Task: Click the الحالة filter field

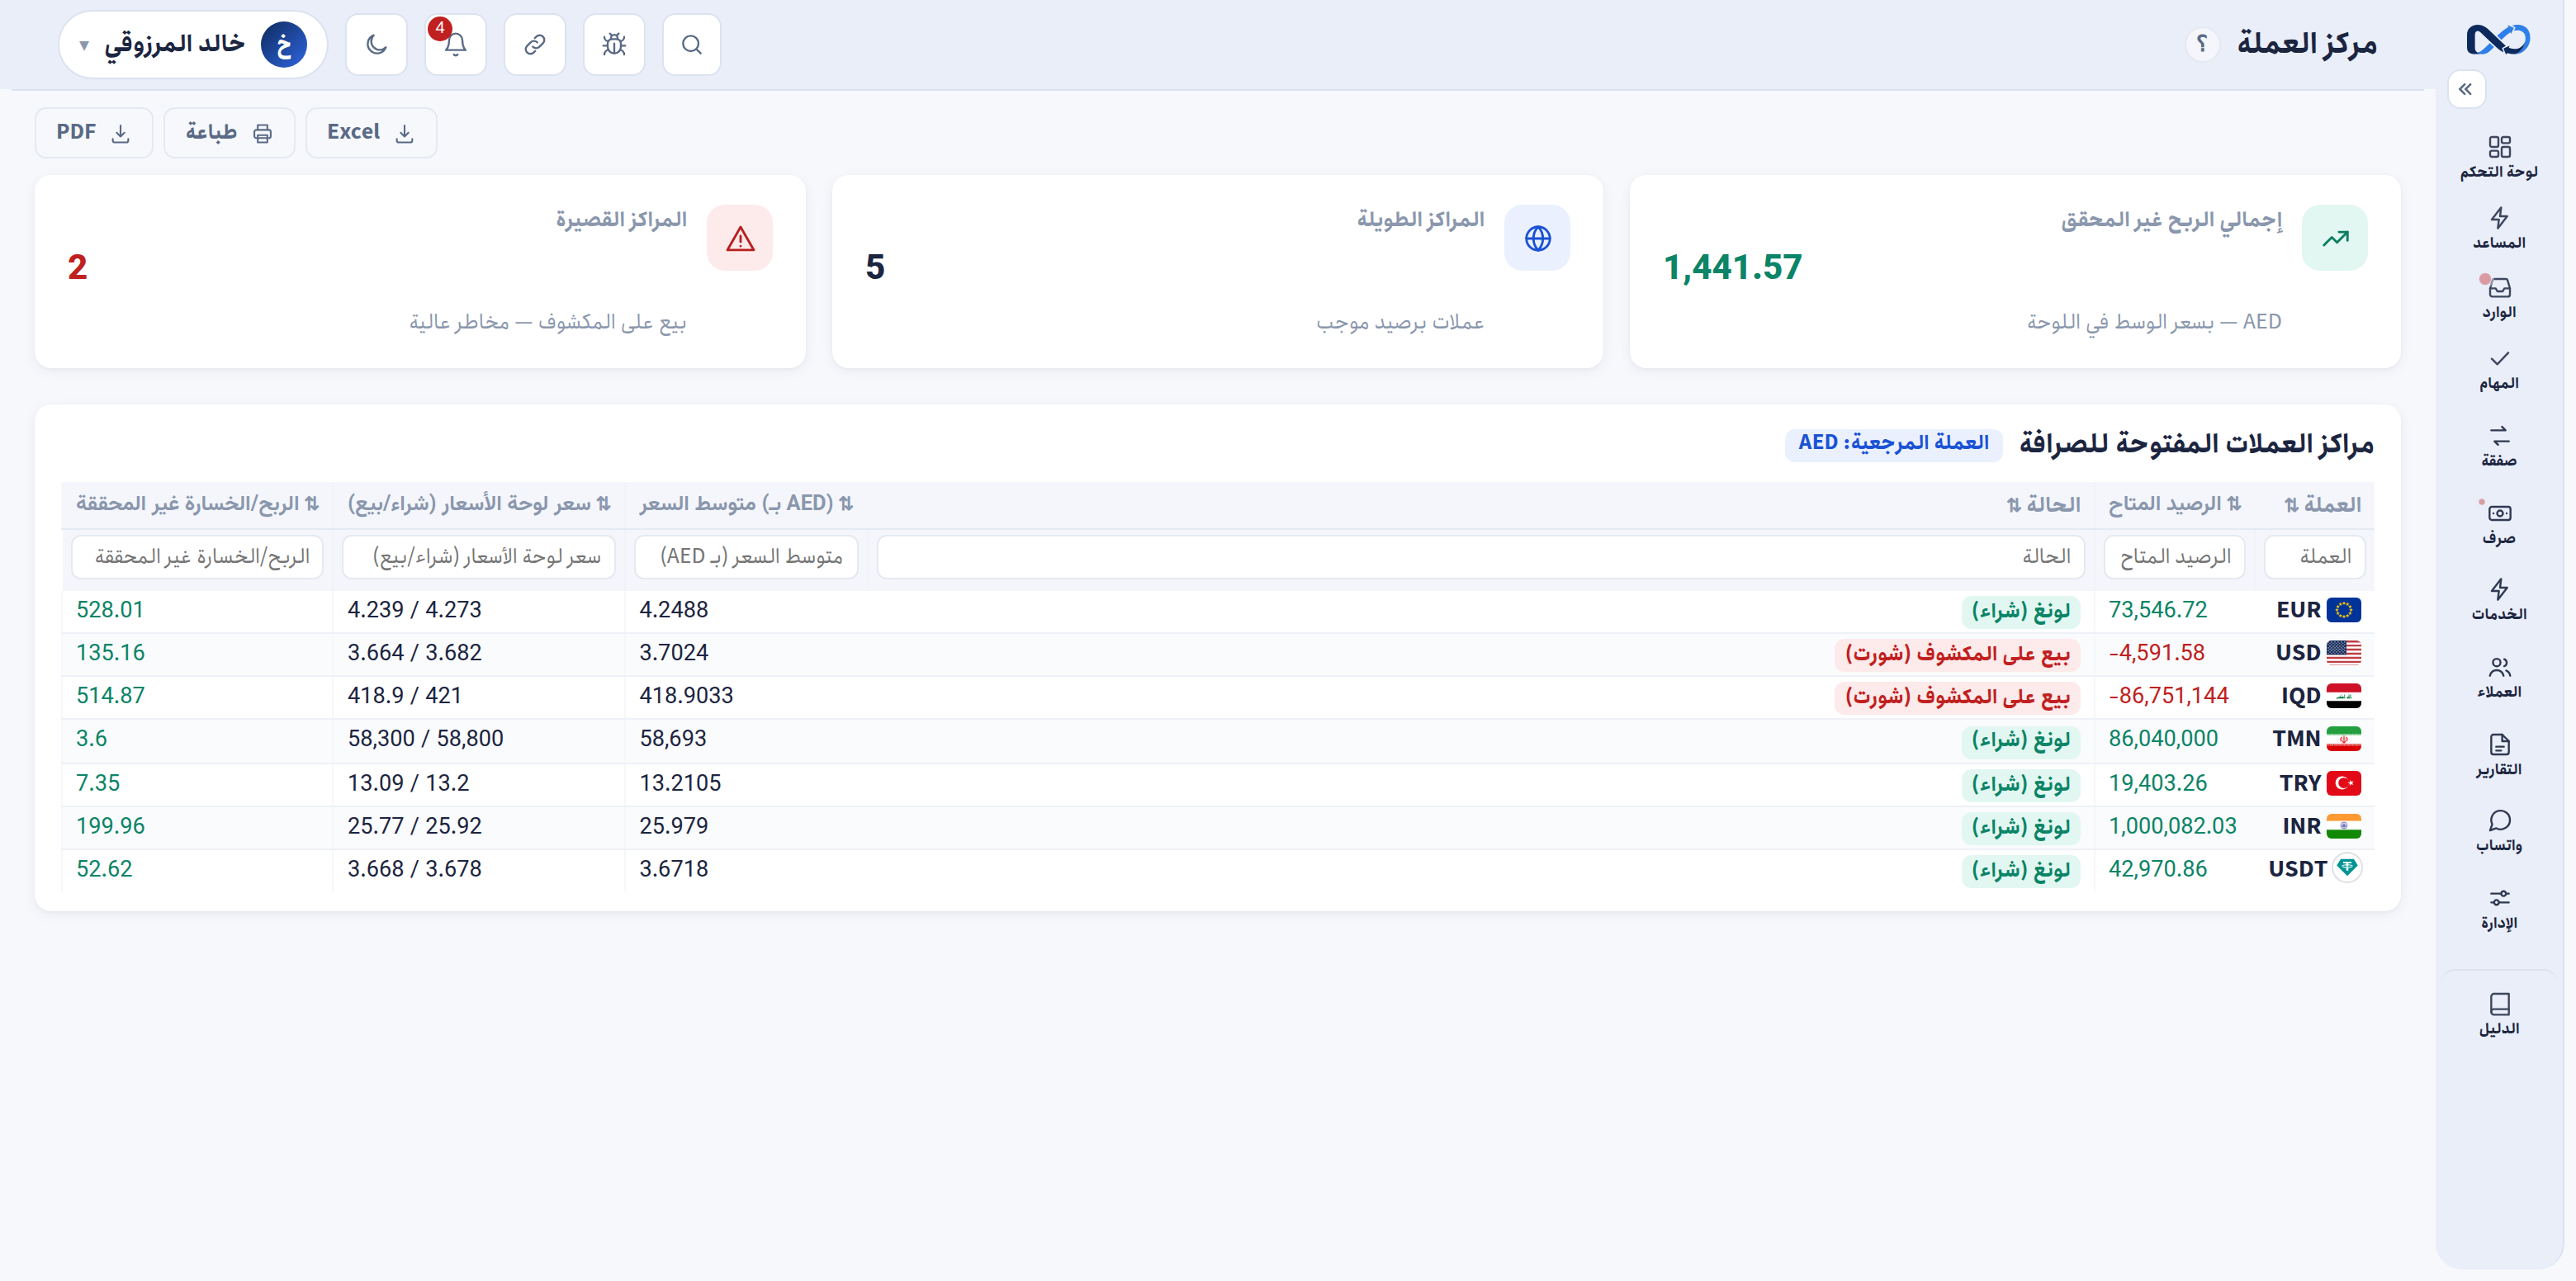Action: click(1480, 557)
